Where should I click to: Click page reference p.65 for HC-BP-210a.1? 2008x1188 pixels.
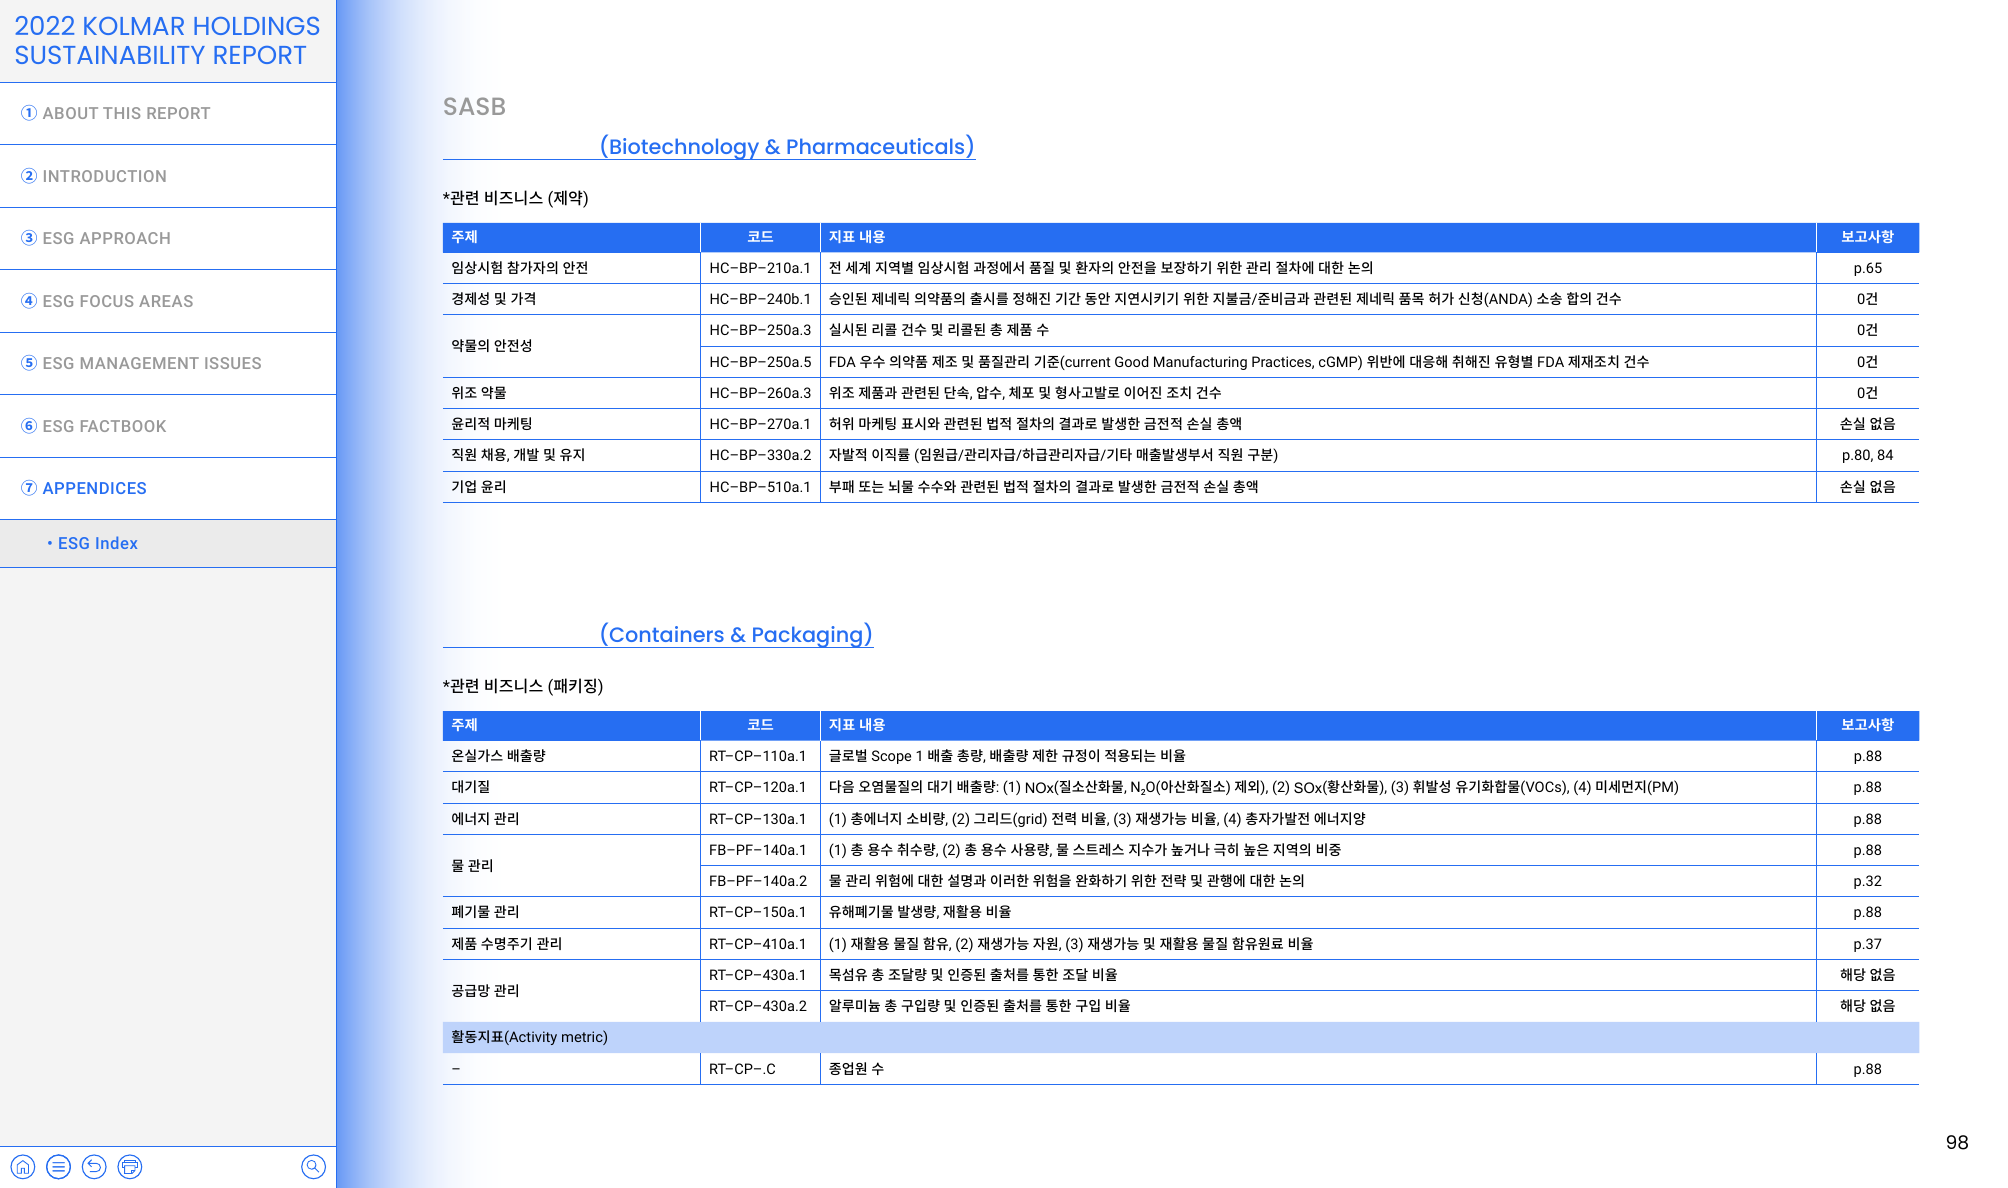click(x=1867, y=268)
